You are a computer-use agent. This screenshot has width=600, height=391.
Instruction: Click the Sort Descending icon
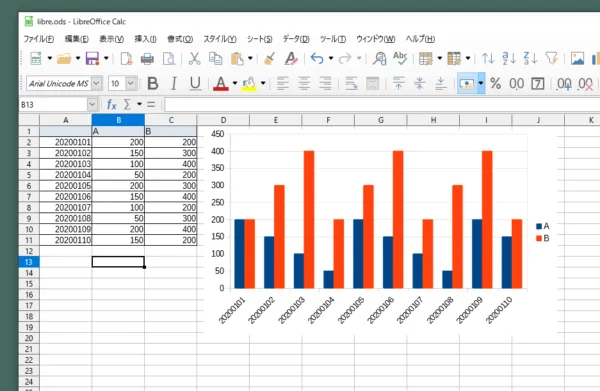pyautogui.click(x=530, y=59)
